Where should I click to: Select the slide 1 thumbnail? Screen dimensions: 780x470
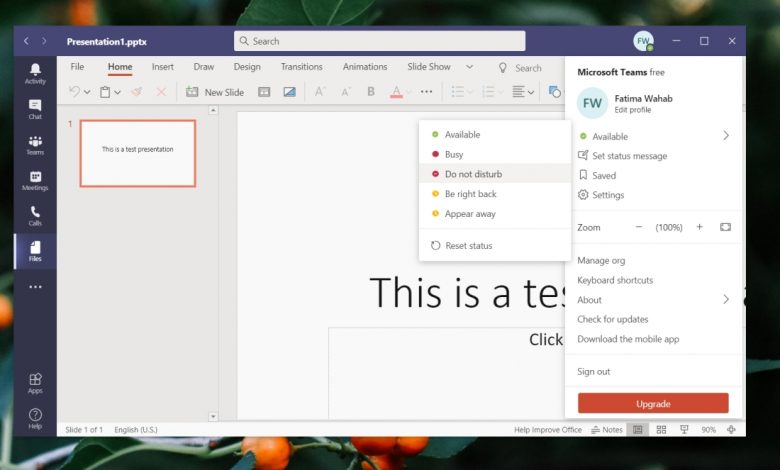[138, 153]
